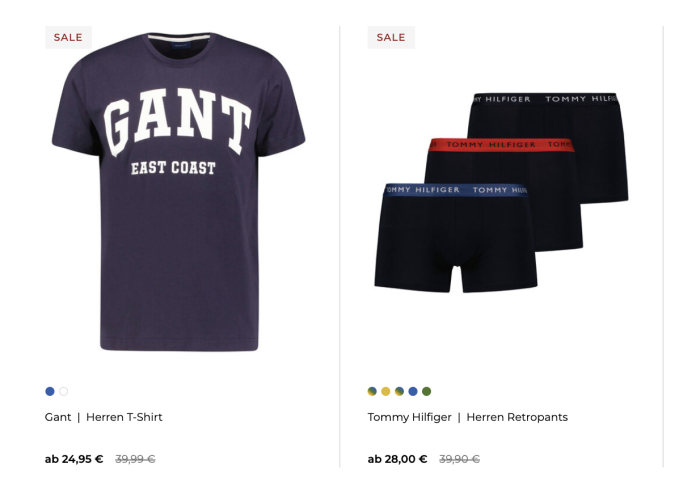The image size is (700, 498).
Task: Click the Gant brand name link
Action: point(58,417)
